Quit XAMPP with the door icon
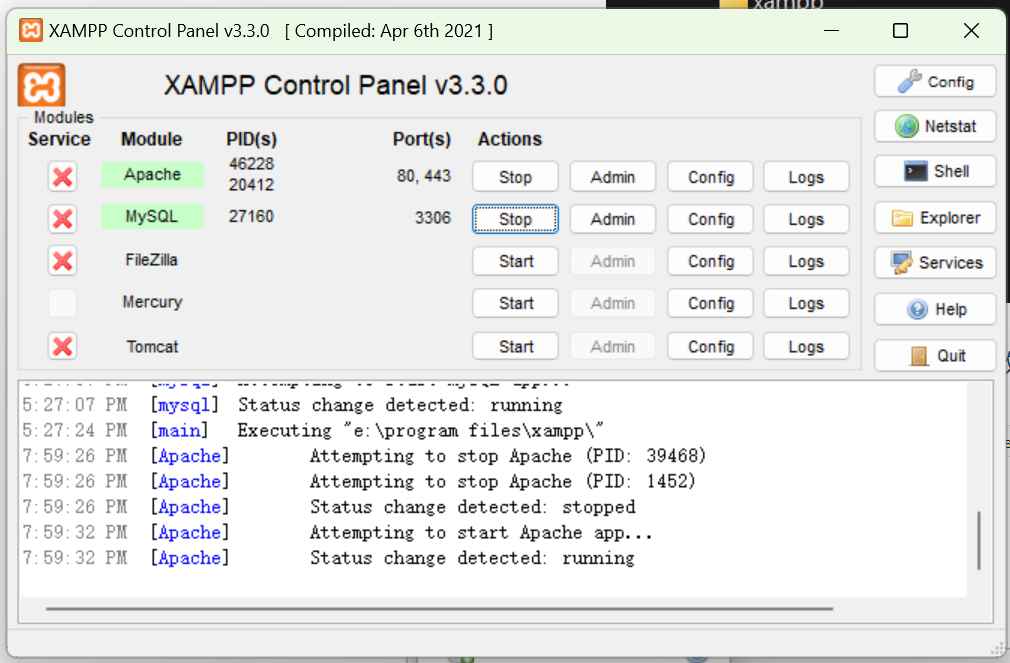This screenshot has height=663, width=1010. click(935, 356)
